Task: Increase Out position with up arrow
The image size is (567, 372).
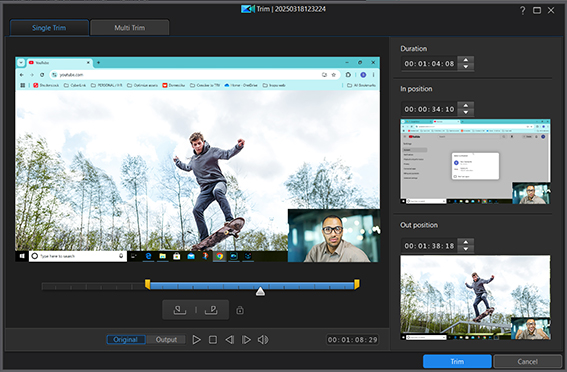Action: coord(466,242)
